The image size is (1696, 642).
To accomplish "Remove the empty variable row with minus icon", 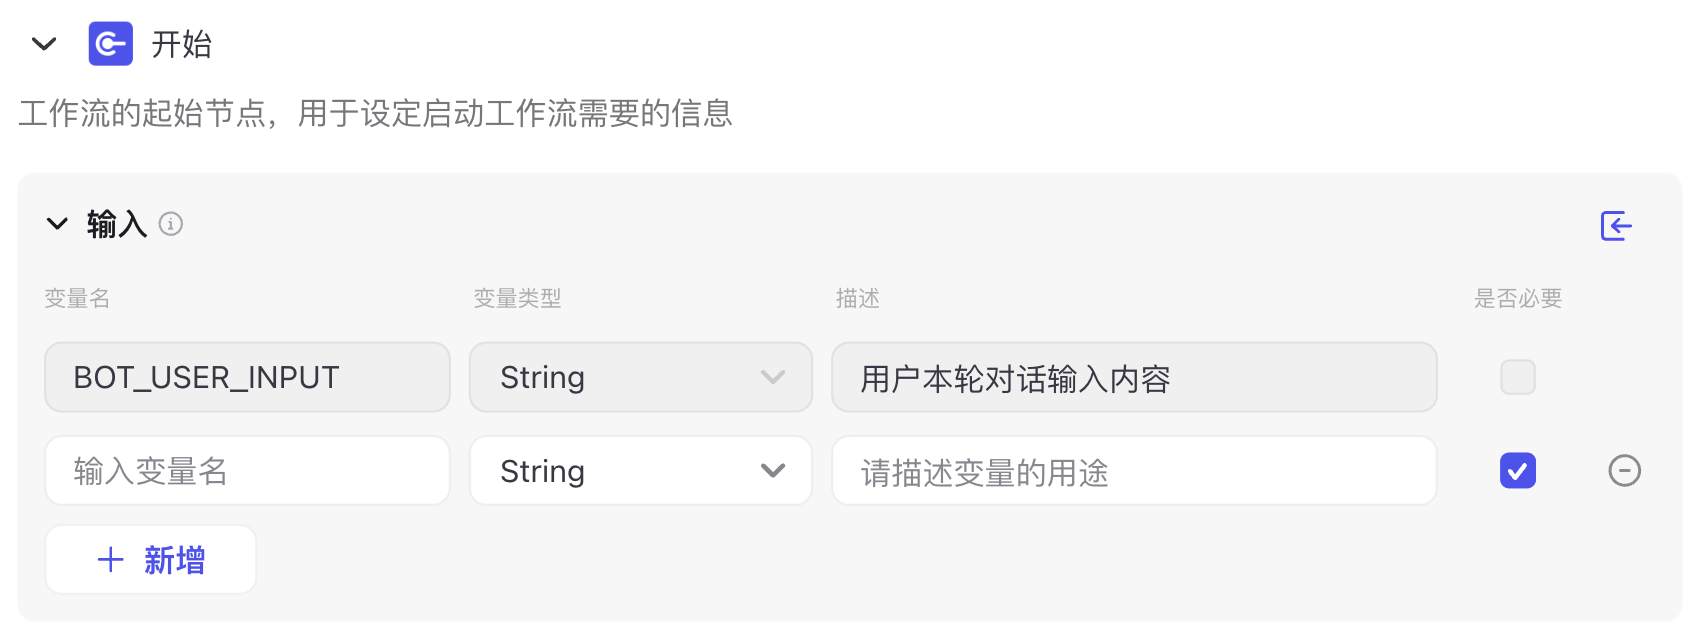I will [x=1624, y=471].
